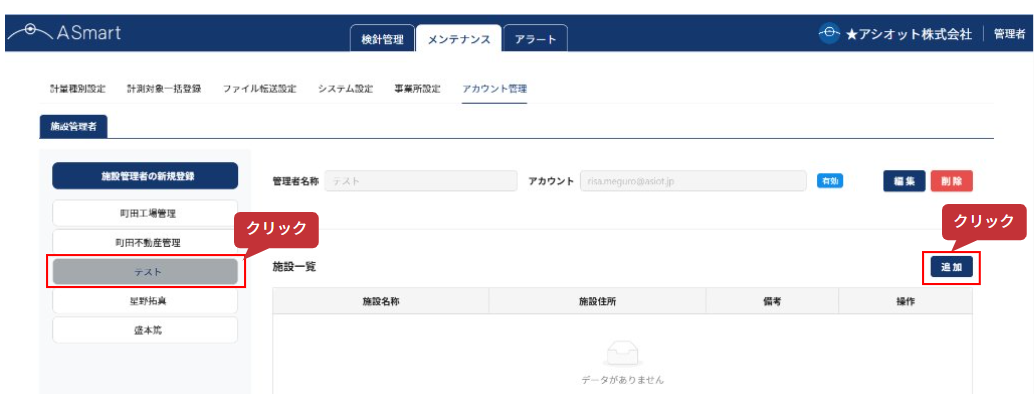Click 施設管理者の新規登録 button

pos(145,176)
